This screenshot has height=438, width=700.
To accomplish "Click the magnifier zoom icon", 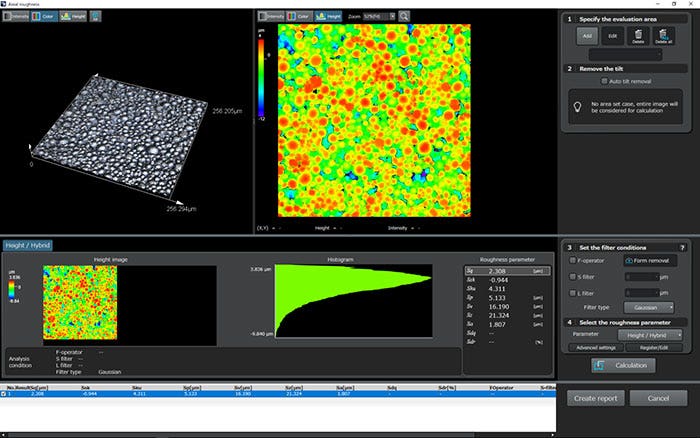I will tap(404, 17).
